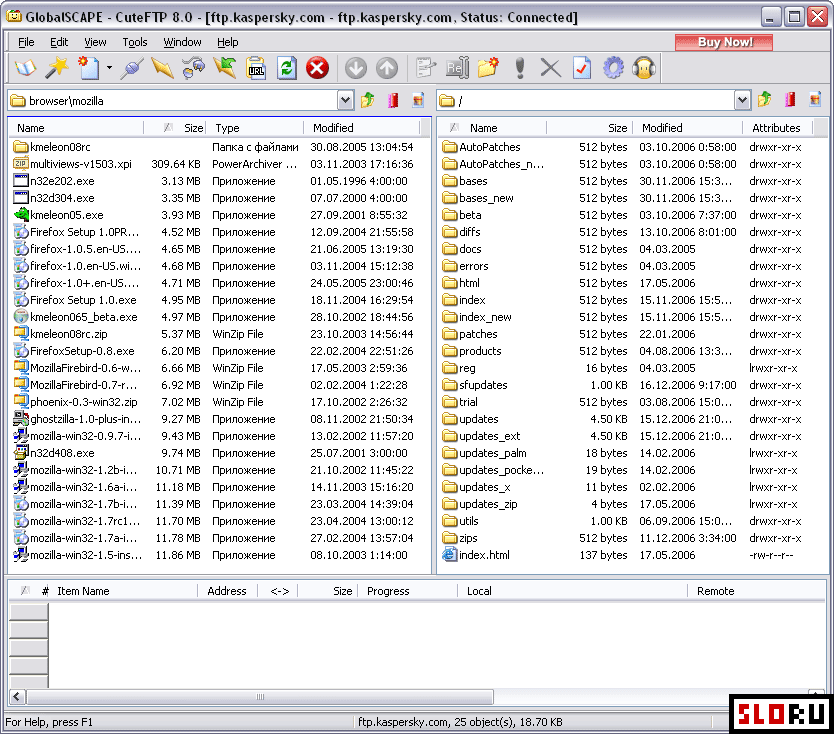Click the Buy Now! button

pos(724,42)
